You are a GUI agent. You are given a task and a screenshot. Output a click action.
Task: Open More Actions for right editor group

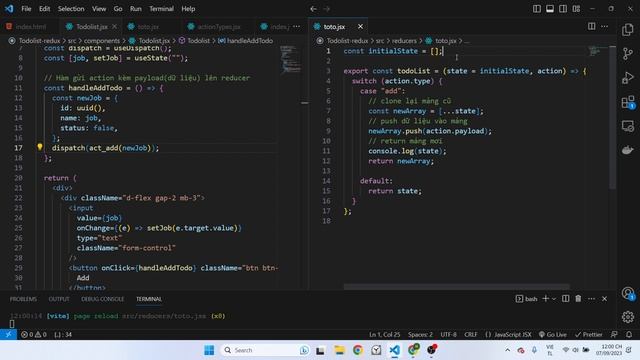coord(604,26)
